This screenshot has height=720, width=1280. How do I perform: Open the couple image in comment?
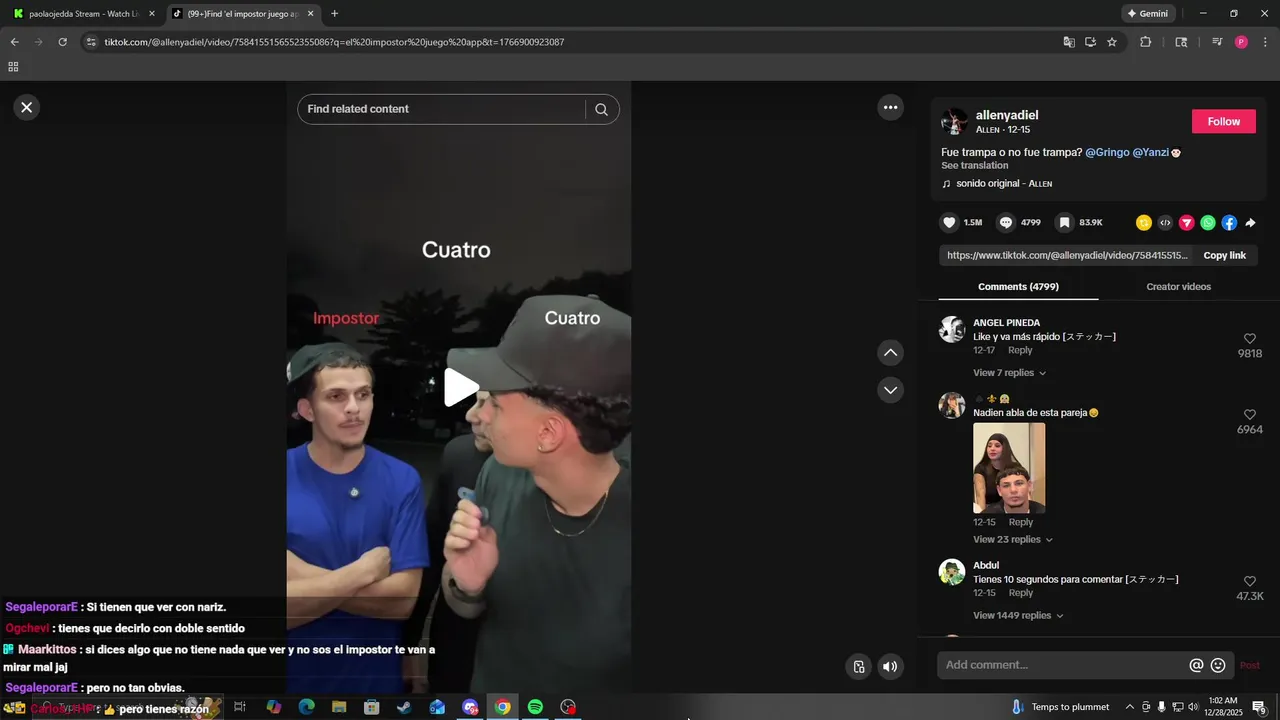1009,468
